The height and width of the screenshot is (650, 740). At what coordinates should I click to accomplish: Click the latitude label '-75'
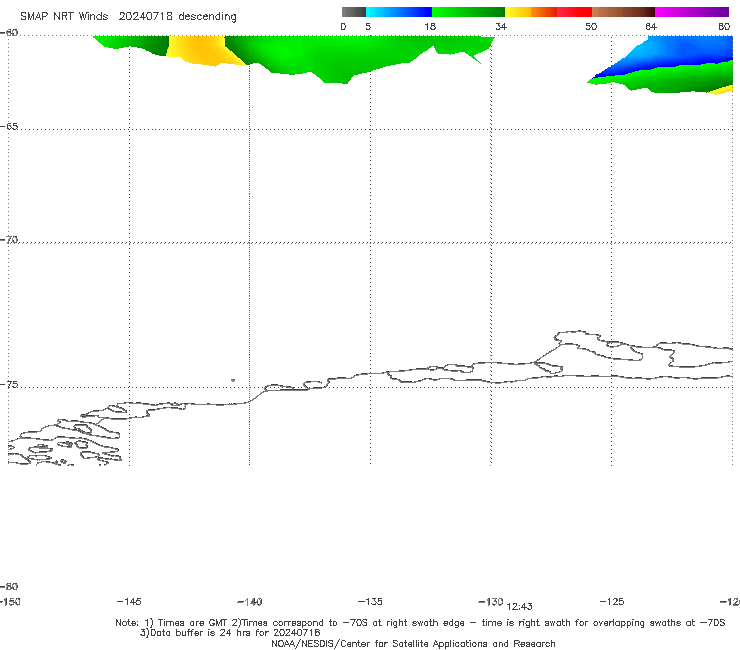[9, 385]
